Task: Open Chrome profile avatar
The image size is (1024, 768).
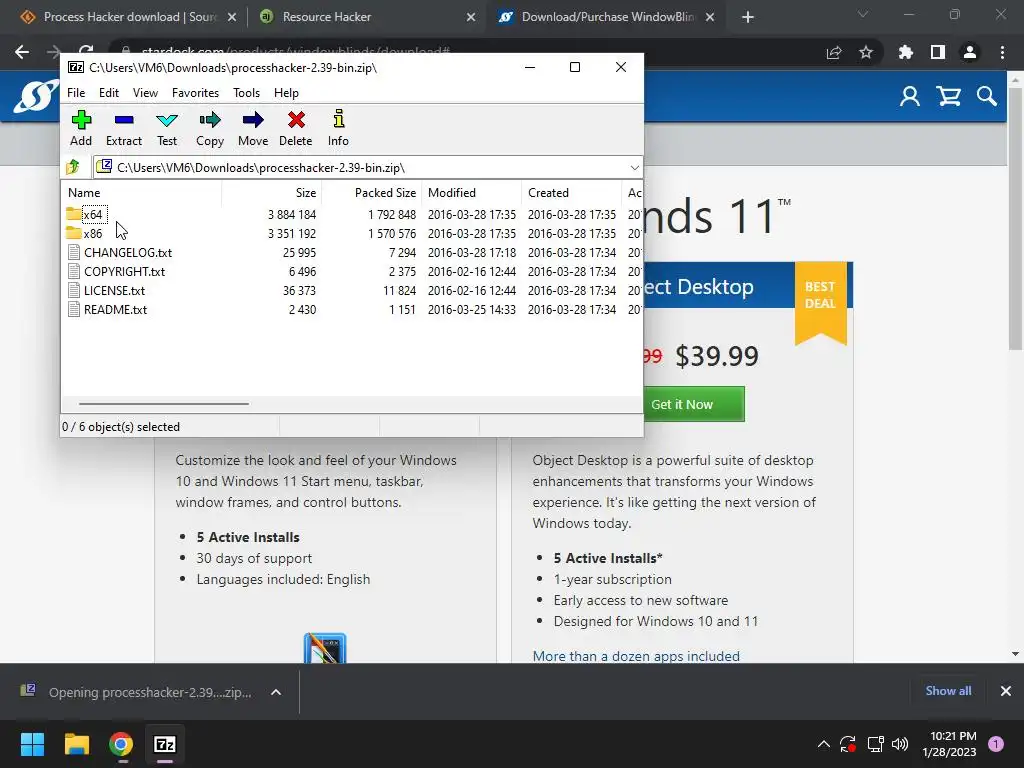Action: tap(970, 52)
